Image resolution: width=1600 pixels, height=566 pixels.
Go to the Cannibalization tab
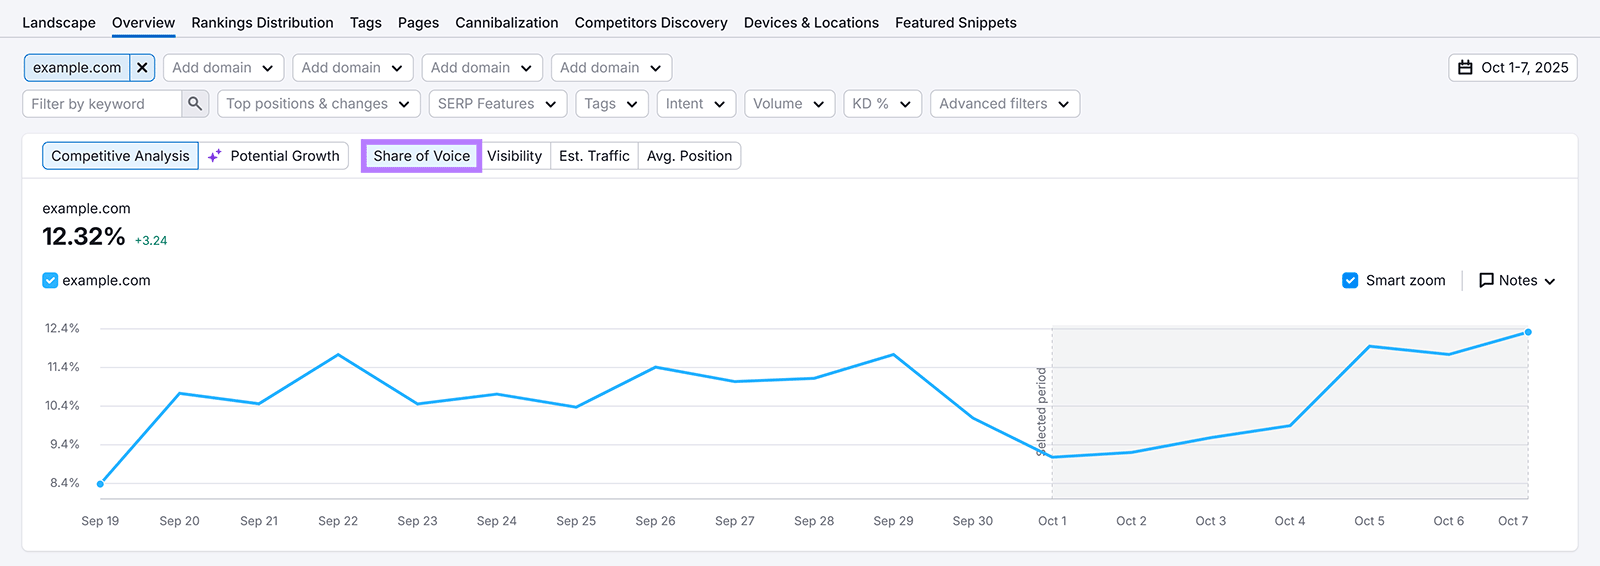[x=506, y=23]
